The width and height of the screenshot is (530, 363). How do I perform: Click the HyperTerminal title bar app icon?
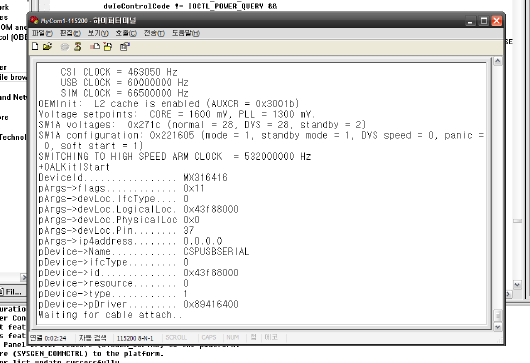(x=34, y=20)
